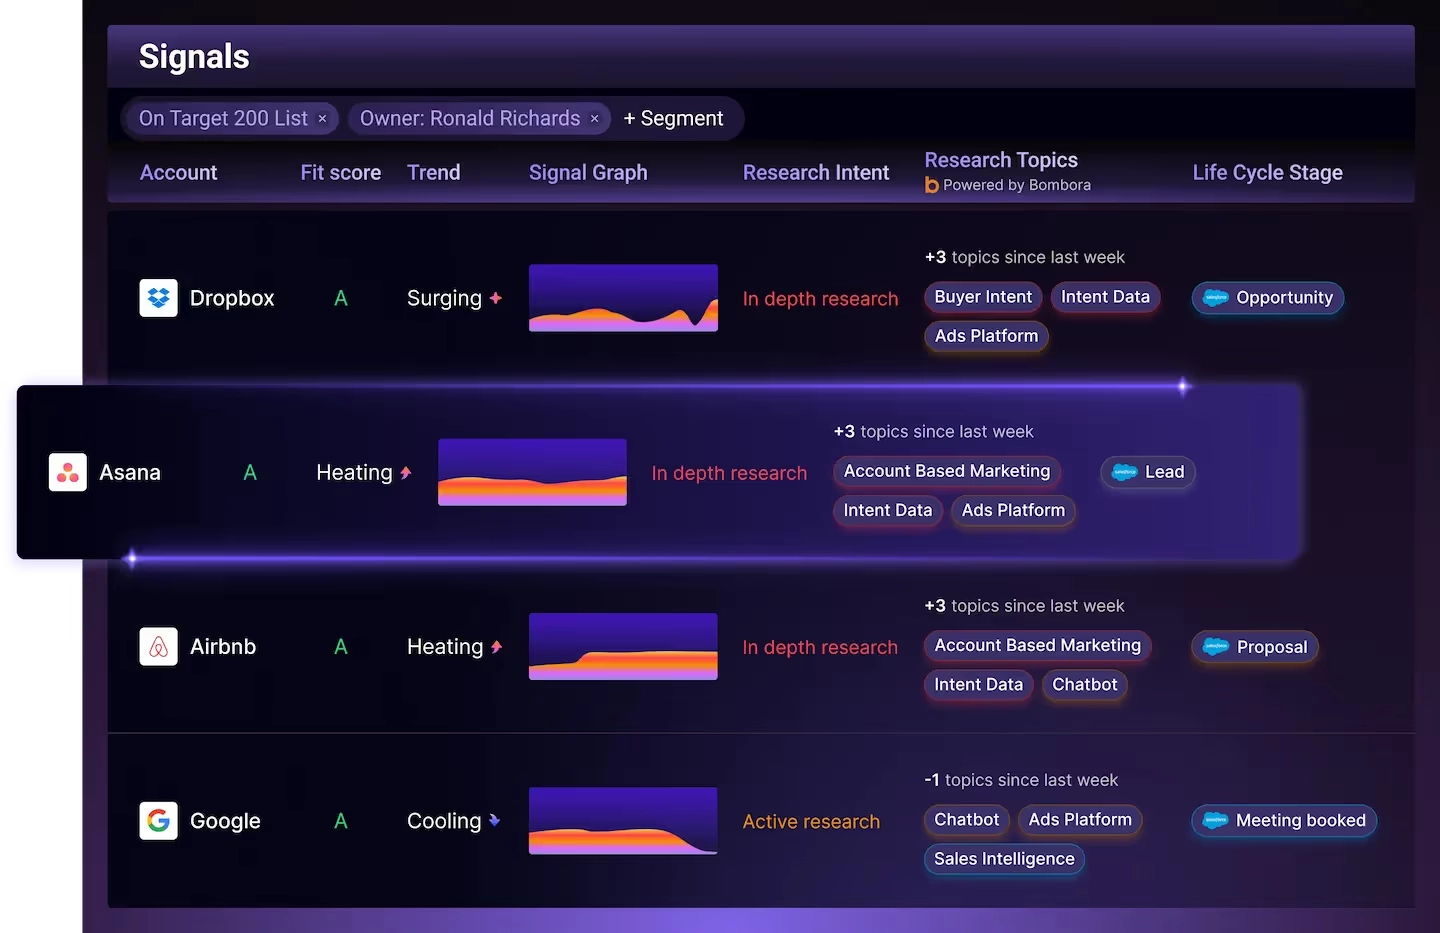Image resolution: width=1440 pixels, height=933 pixels.
Task: Click the Salesforce icon in Opportunity badge
Action: [x=1216, y=298]
